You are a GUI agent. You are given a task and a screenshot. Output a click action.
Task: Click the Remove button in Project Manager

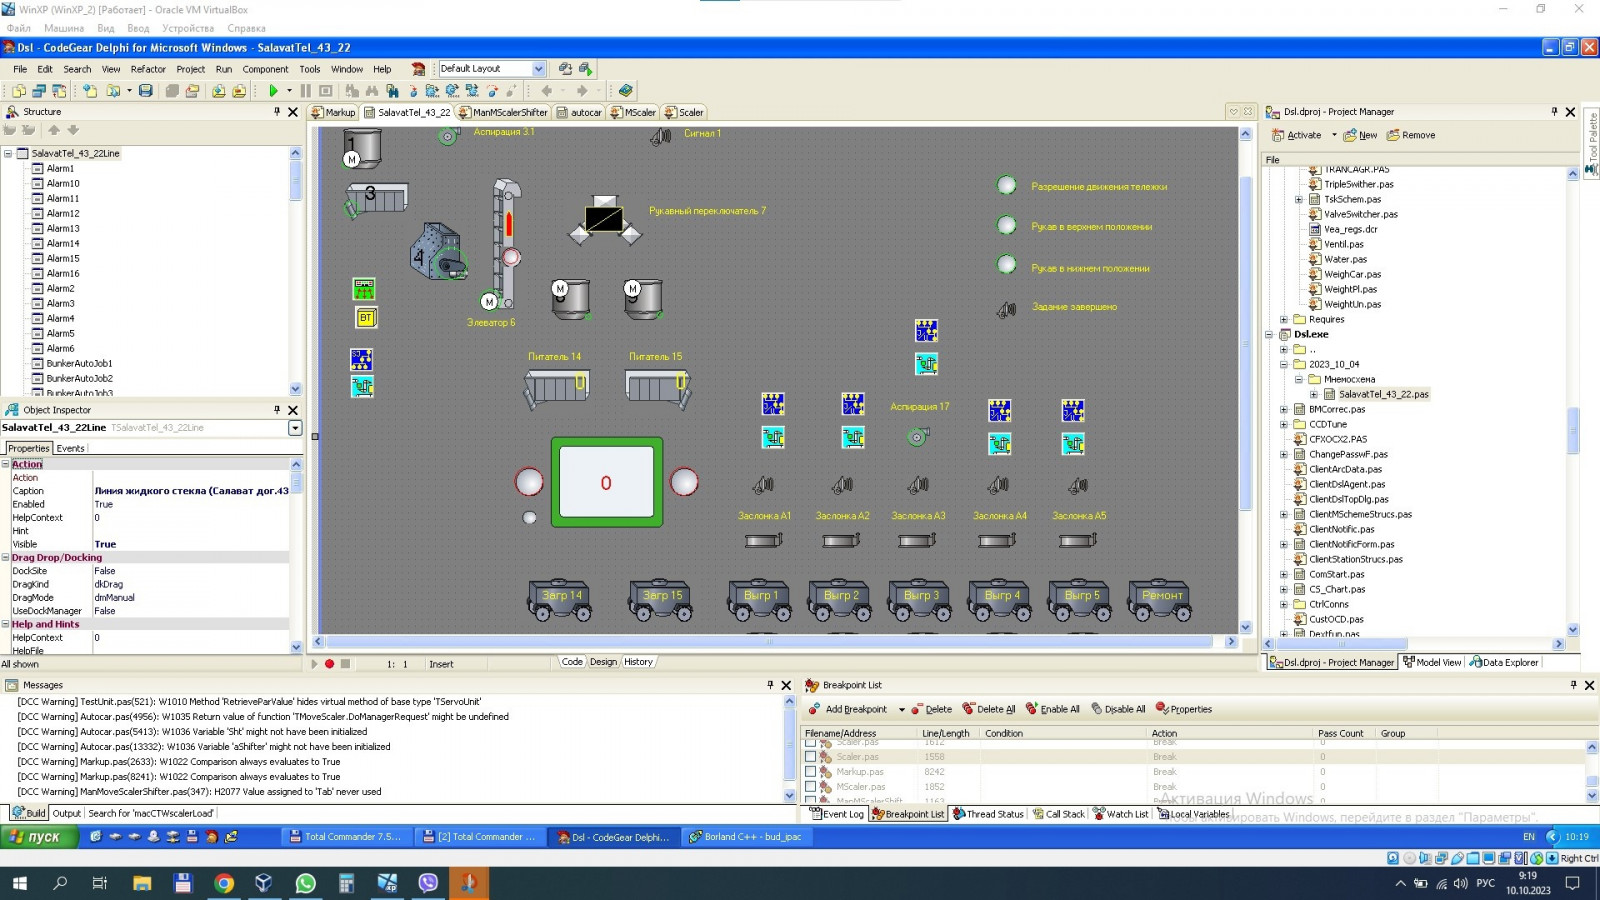tap(1410, 135)
